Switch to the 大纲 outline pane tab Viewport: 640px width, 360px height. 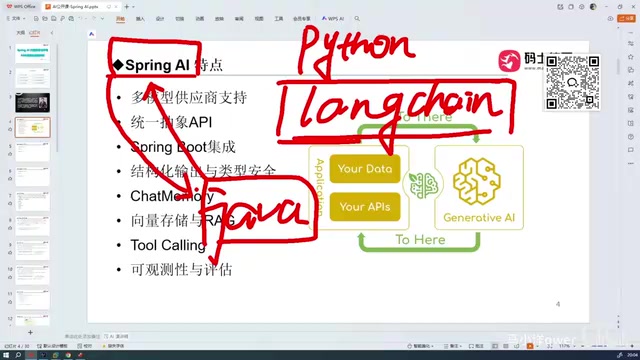(20, 33)
